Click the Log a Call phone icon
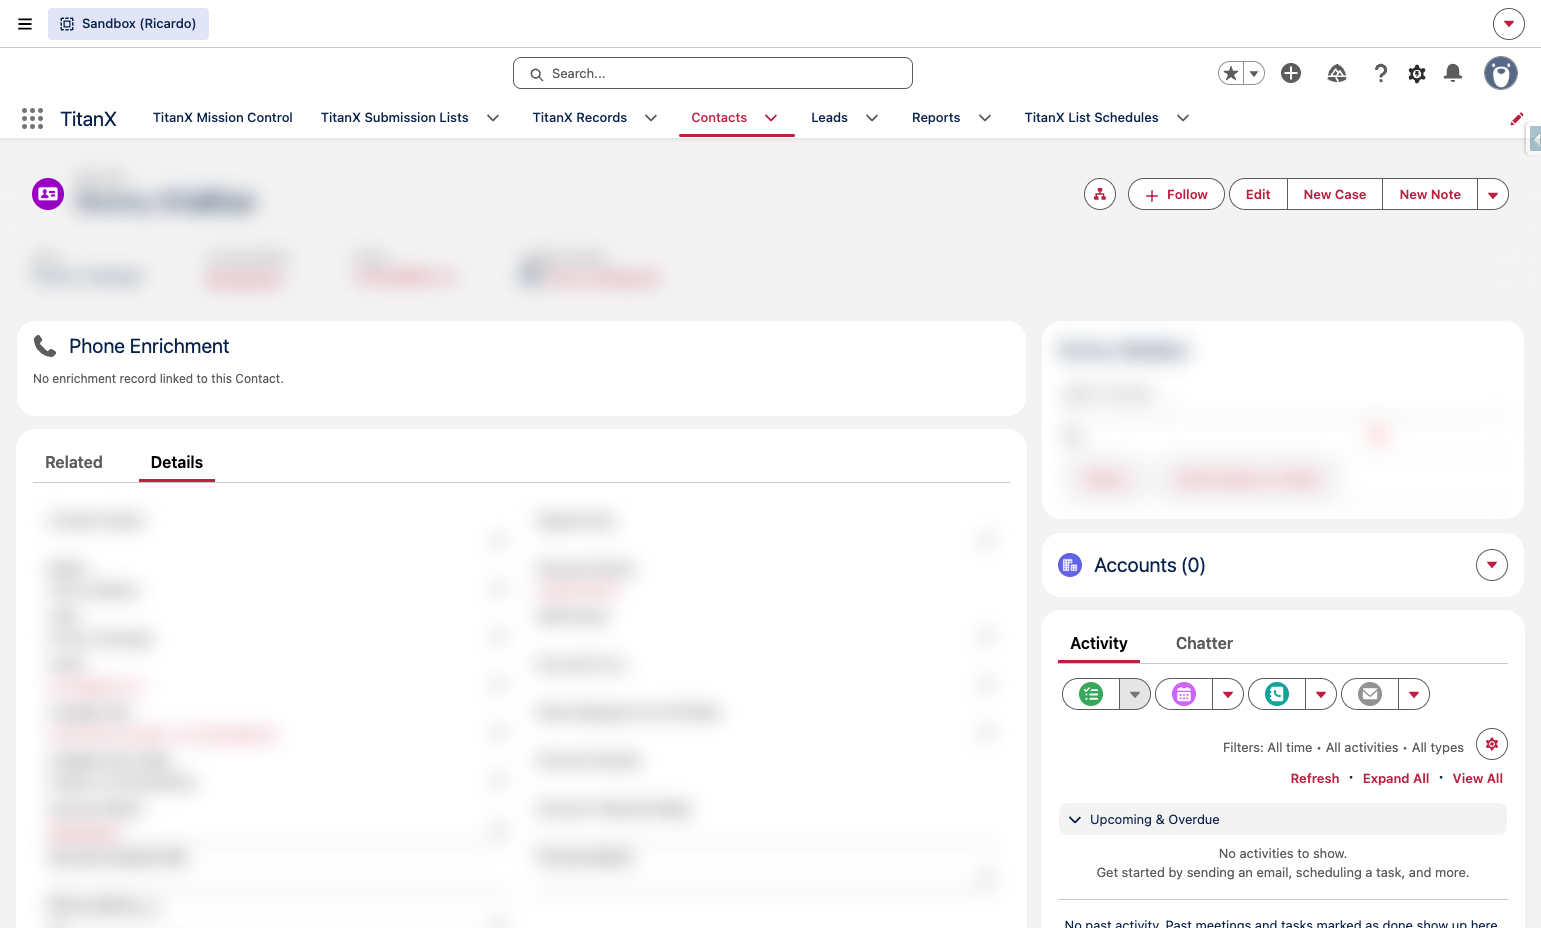1541x928 pixels. point(1277,694)
